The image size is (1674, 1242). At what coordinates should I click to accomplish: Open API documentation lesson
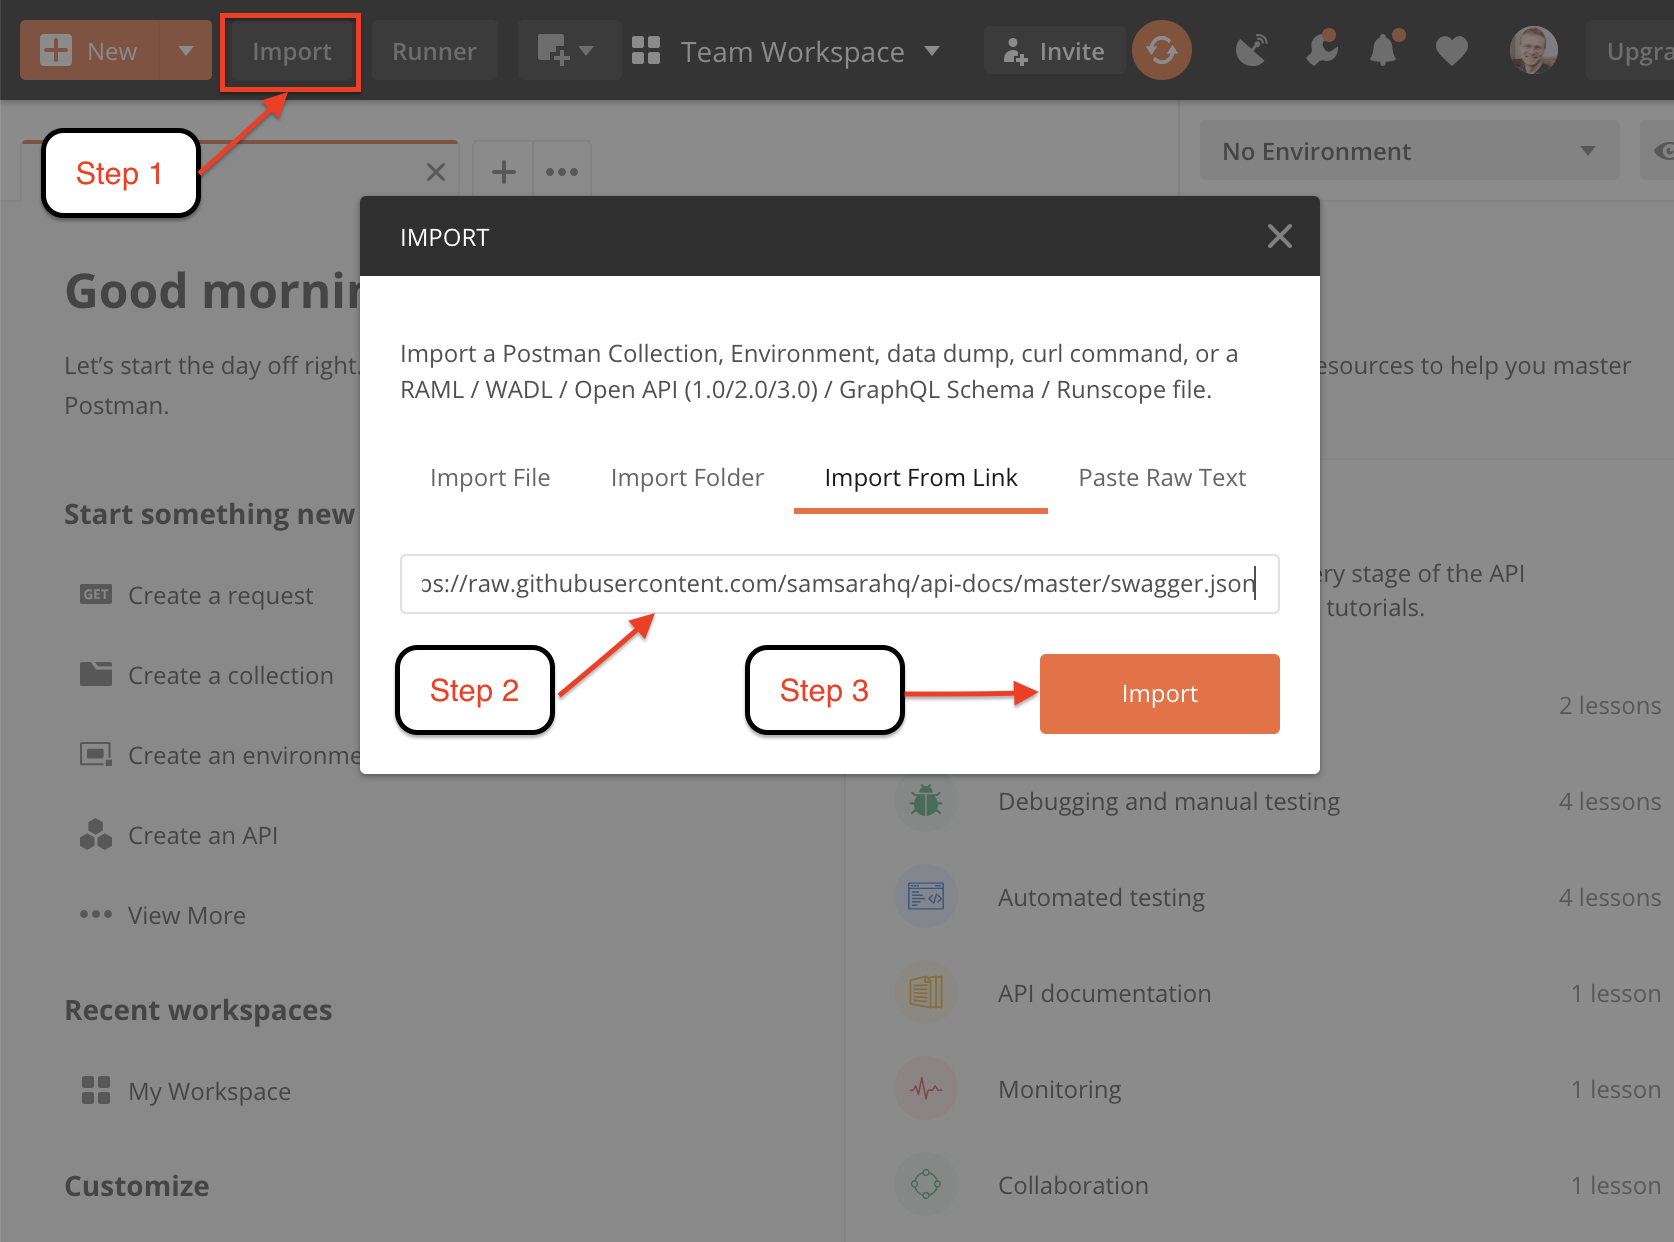click(x=1105, y=994)
